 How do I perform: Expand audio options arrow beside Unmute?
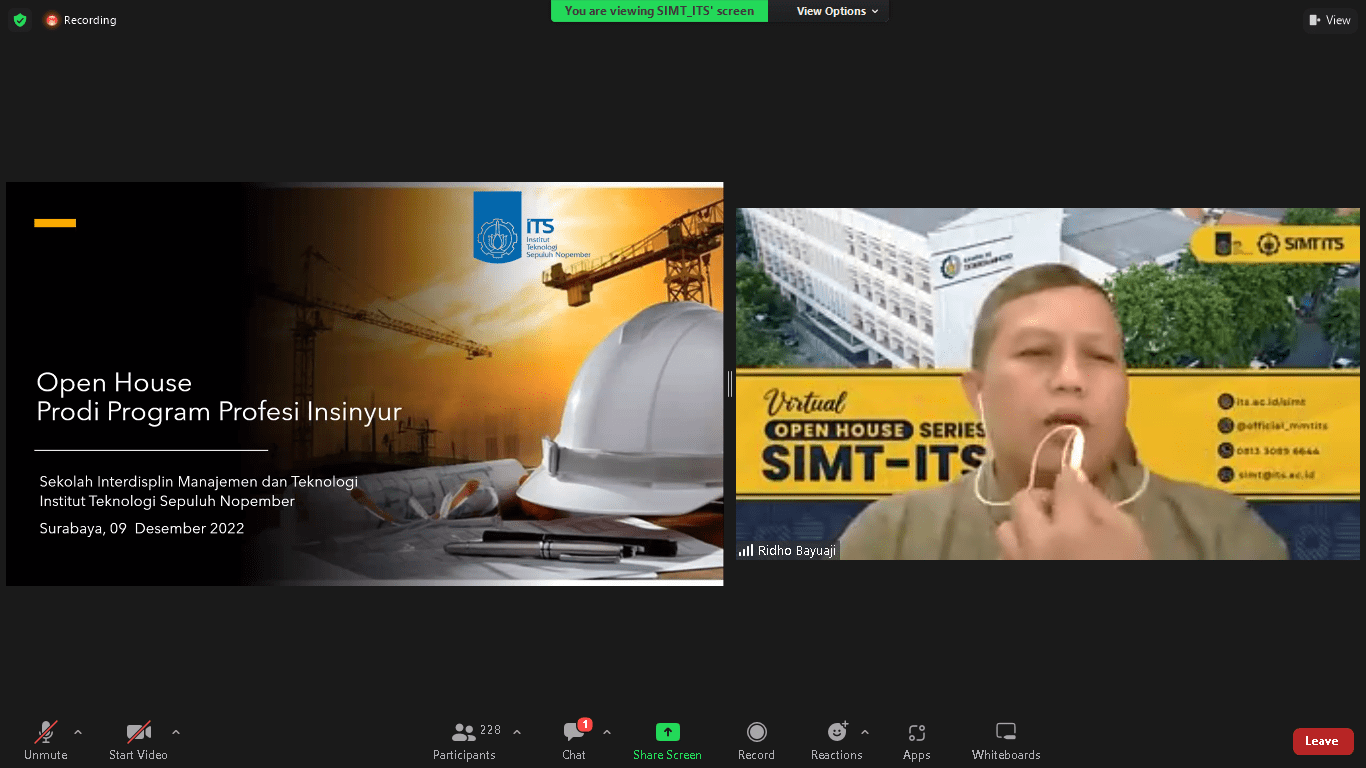[x=78, y=732]
